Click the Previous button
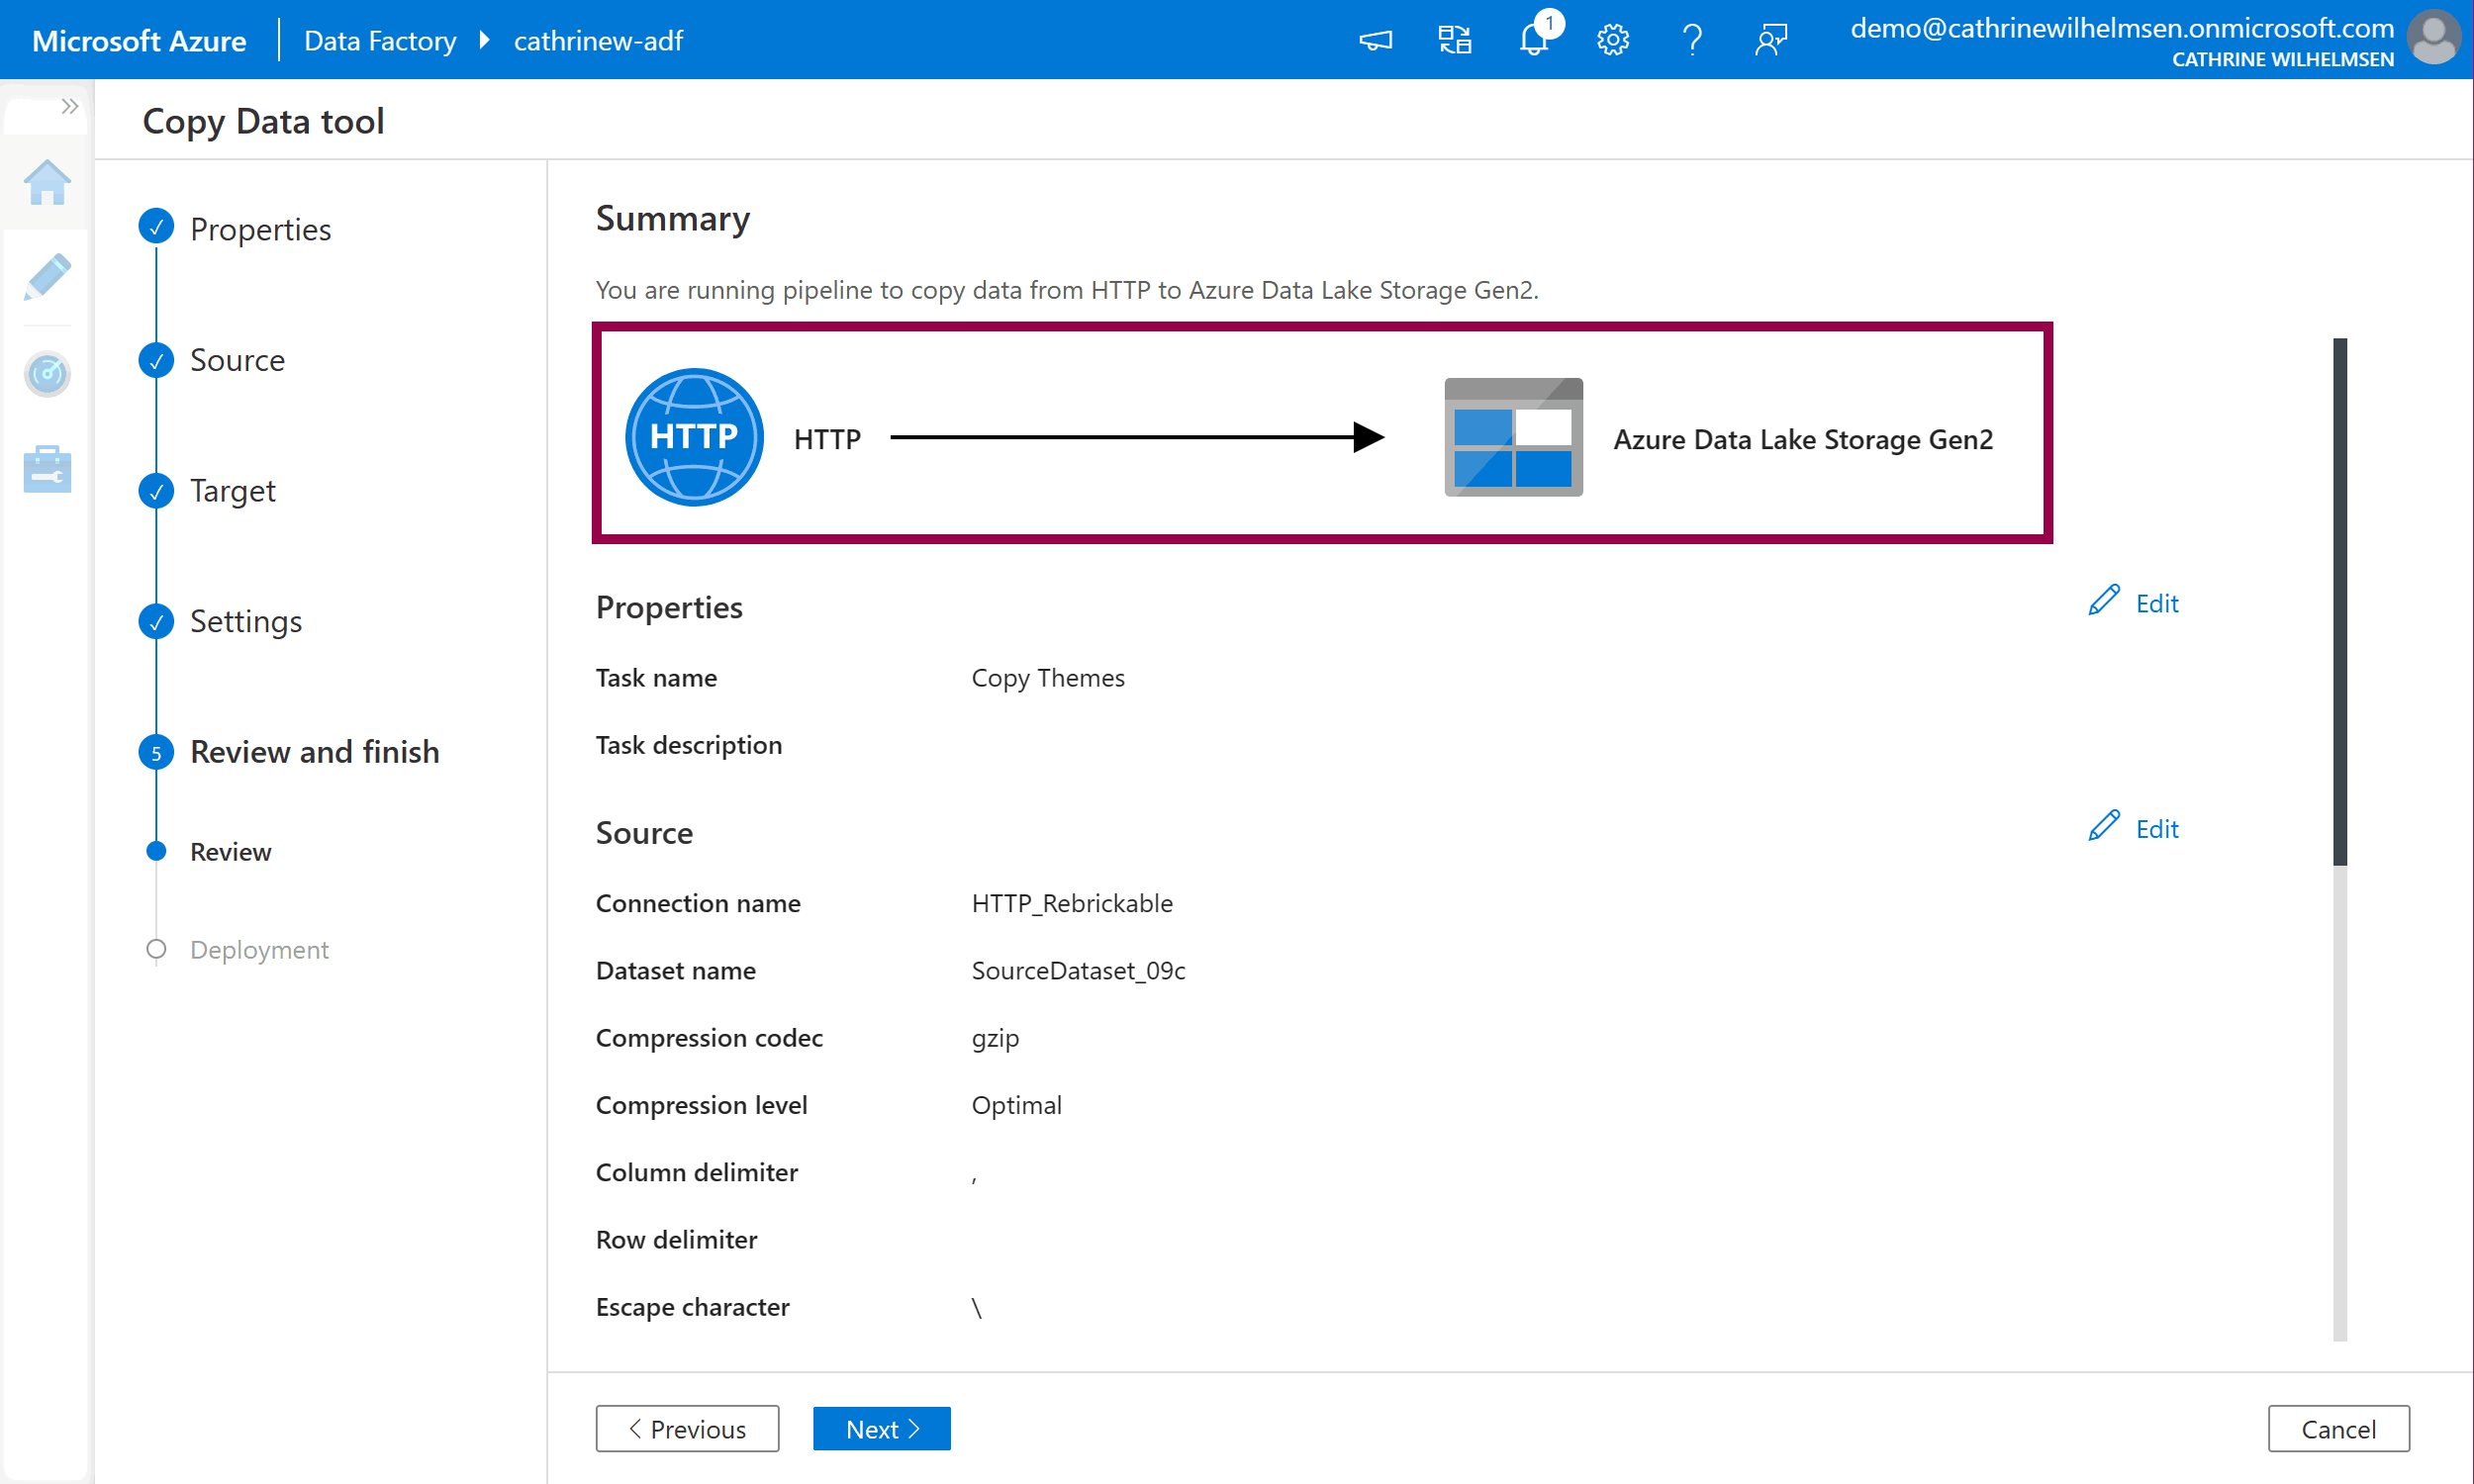Image resolution: width=2474 pixels, height=1484 pixels. [687, 1428]
